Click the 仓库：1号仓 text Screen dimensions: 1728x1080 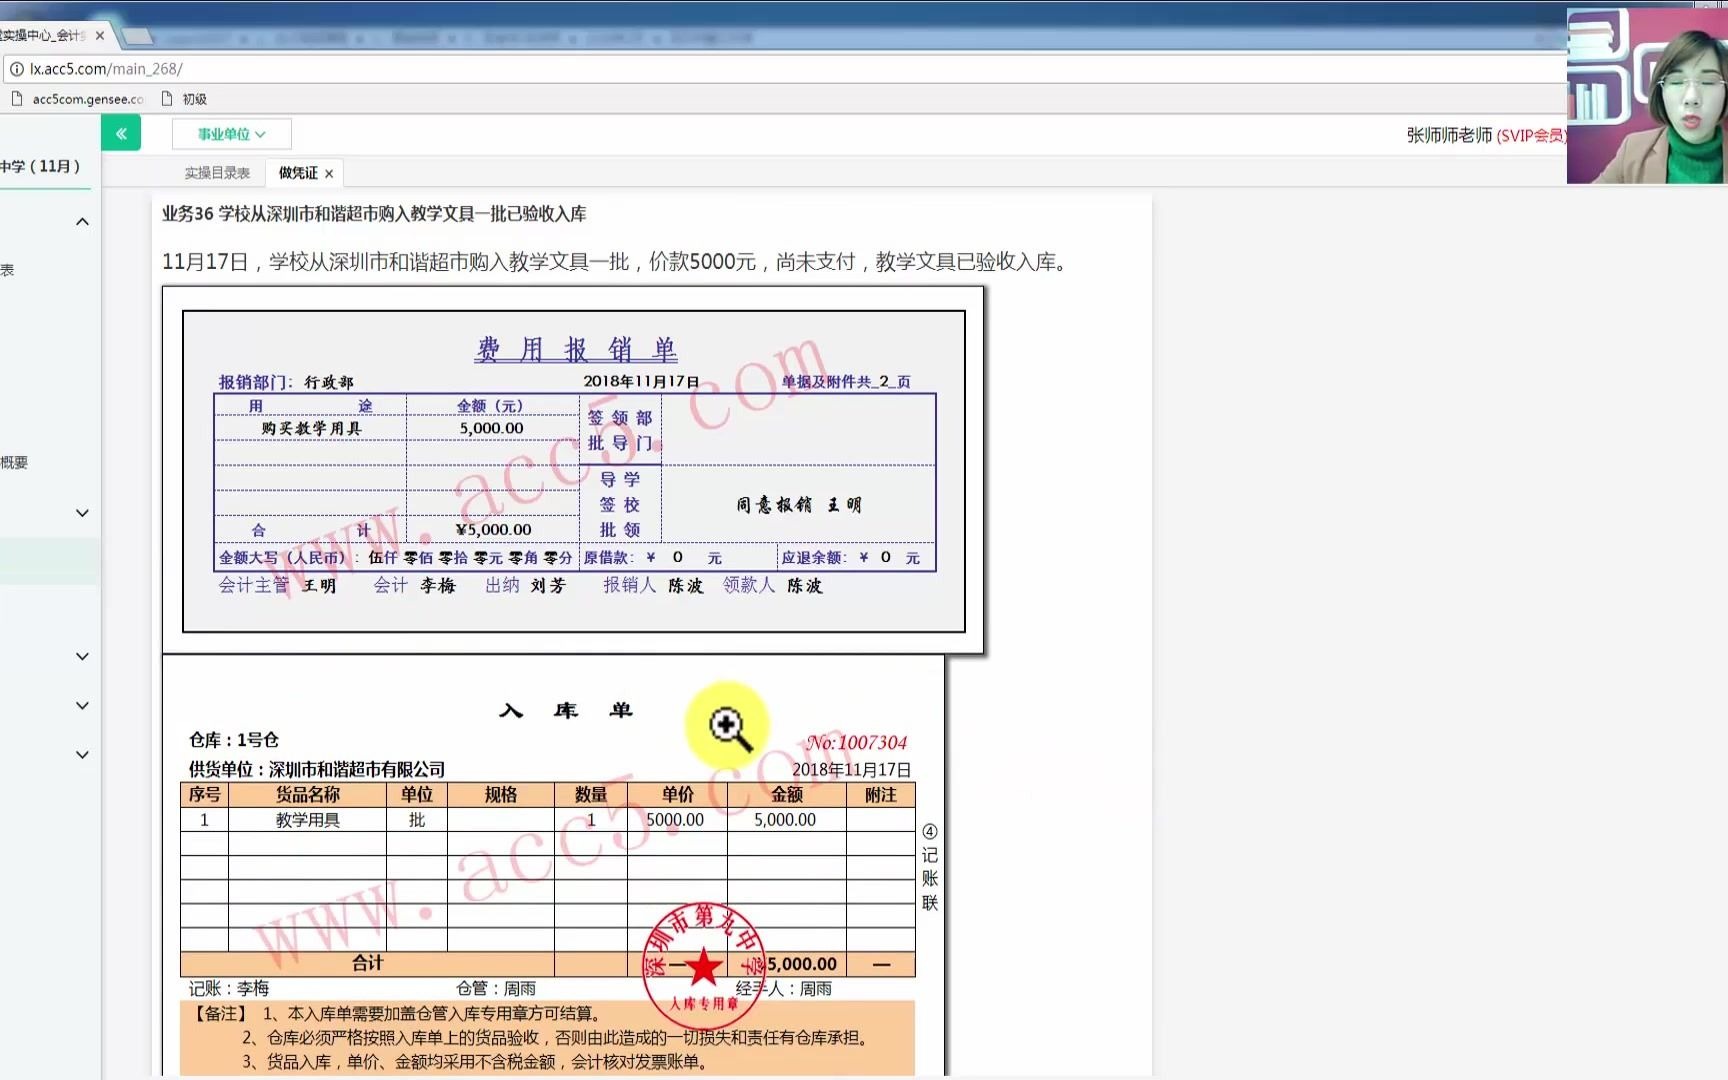point(234,740)
